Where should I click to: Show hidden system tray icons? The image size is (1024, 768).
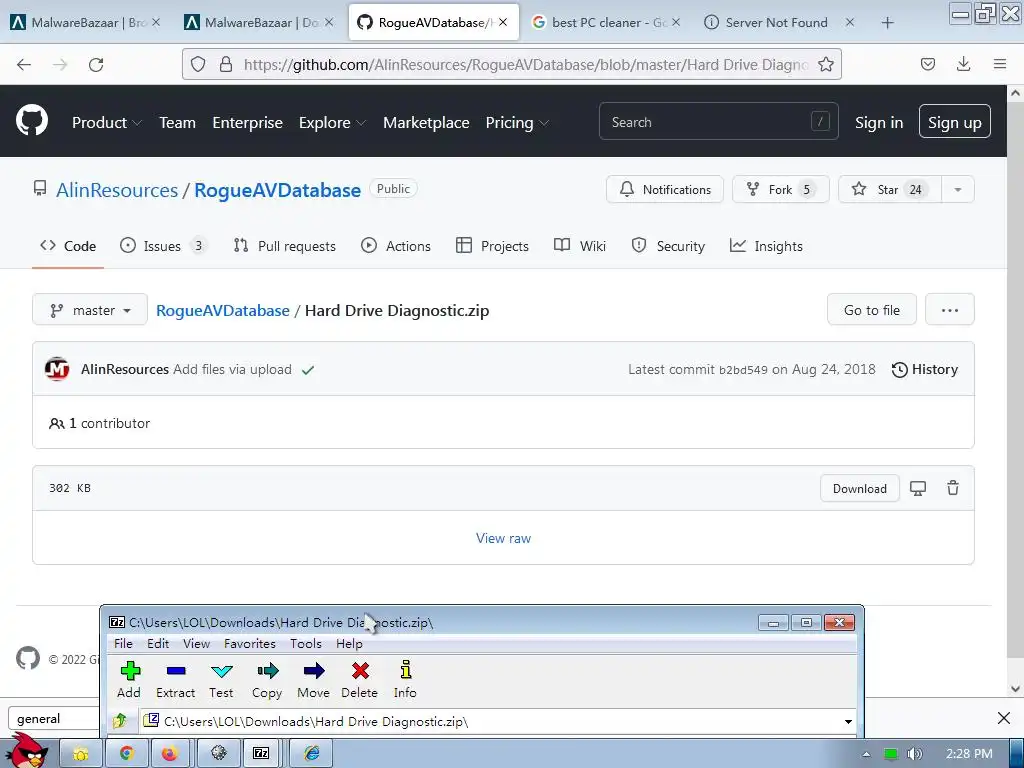pyautogui.click(x=866, y=754)
